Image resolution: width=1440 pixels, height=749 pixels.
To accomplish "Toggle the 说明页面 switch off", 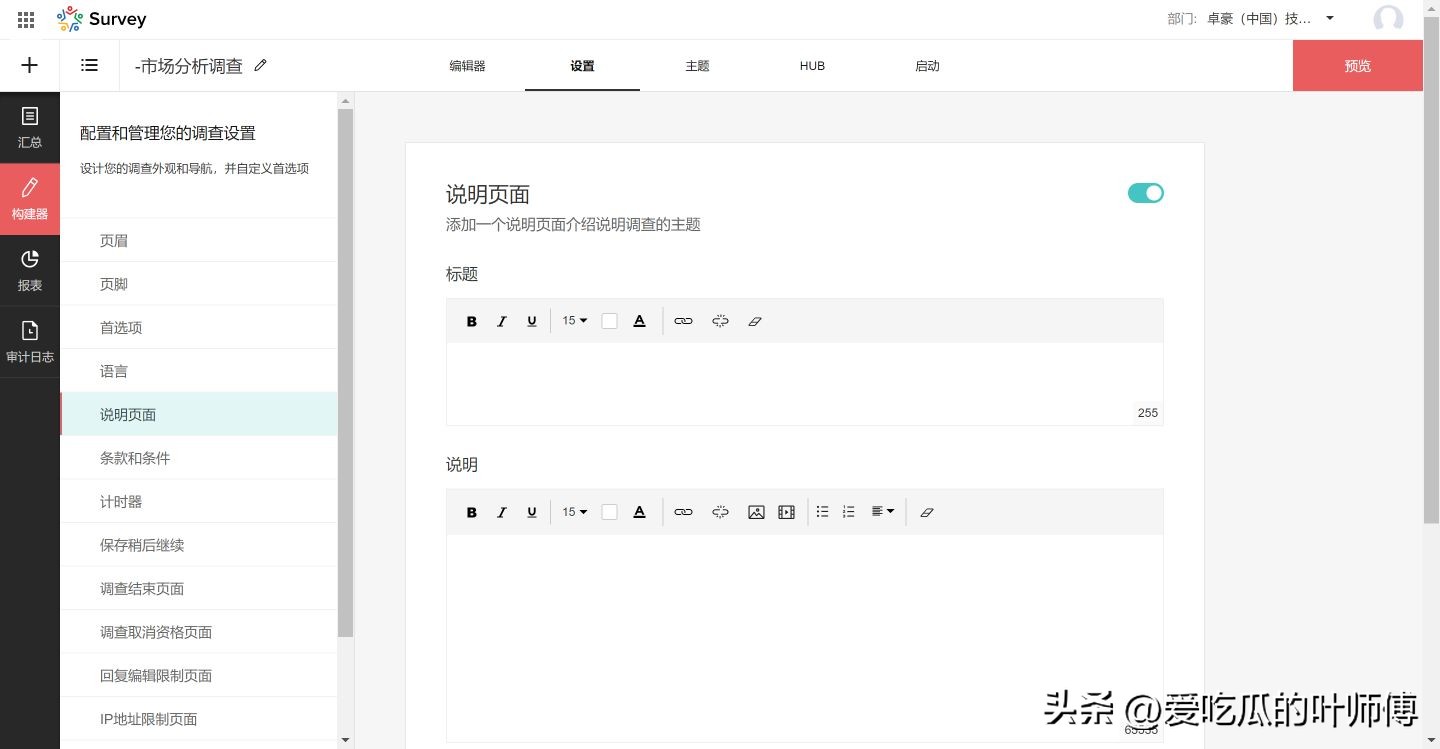I will [1145, 192].
